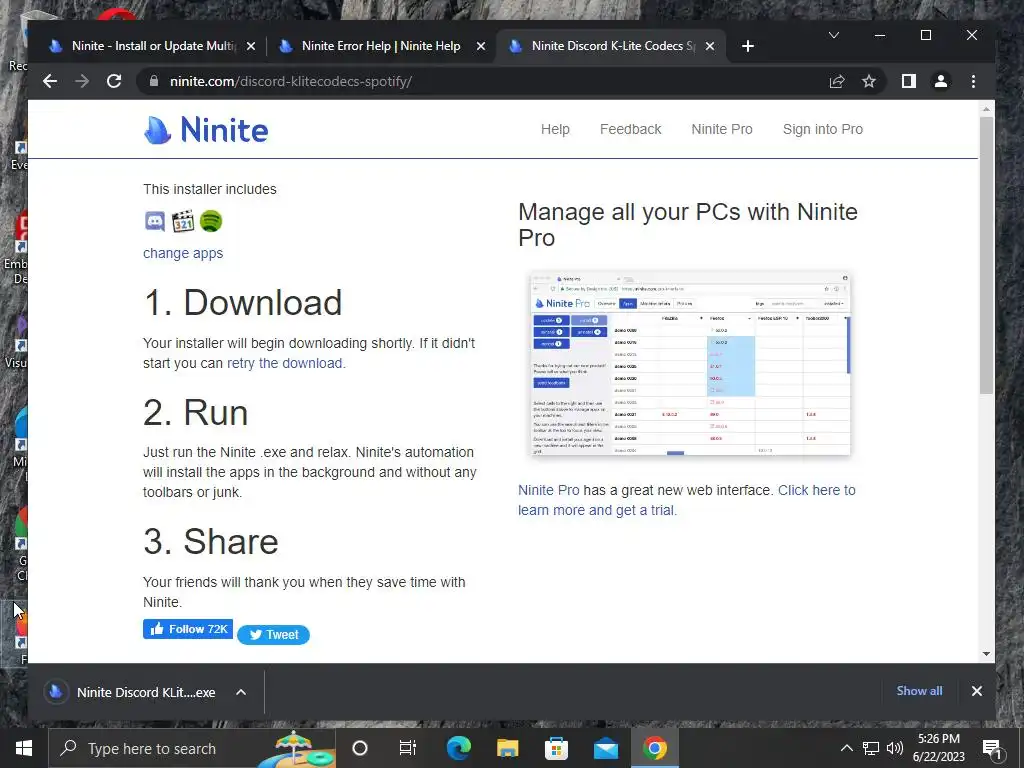Expand download item options chevron

241,692
